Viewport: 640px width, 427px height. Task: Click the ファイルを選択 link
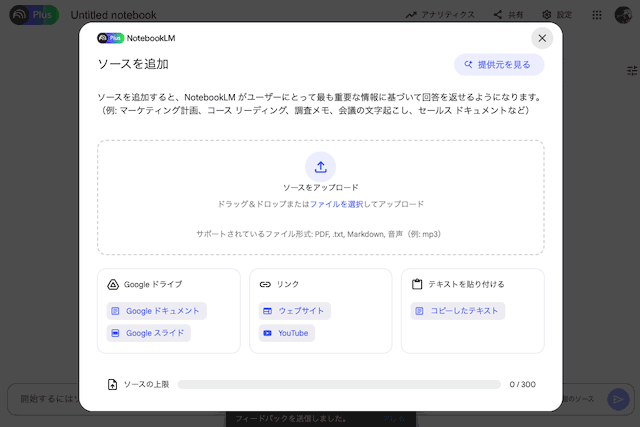(335, 204)
